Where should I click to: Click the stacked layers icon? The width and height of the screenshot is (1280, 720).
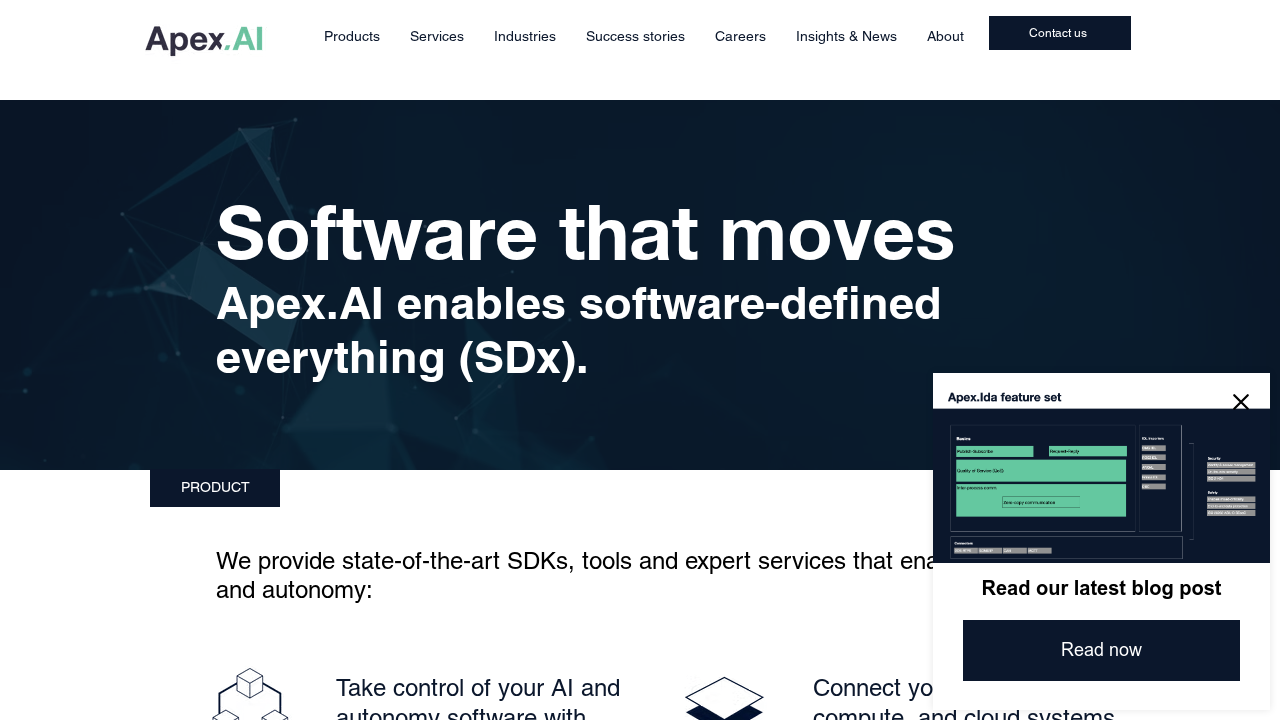click(724, 698)
